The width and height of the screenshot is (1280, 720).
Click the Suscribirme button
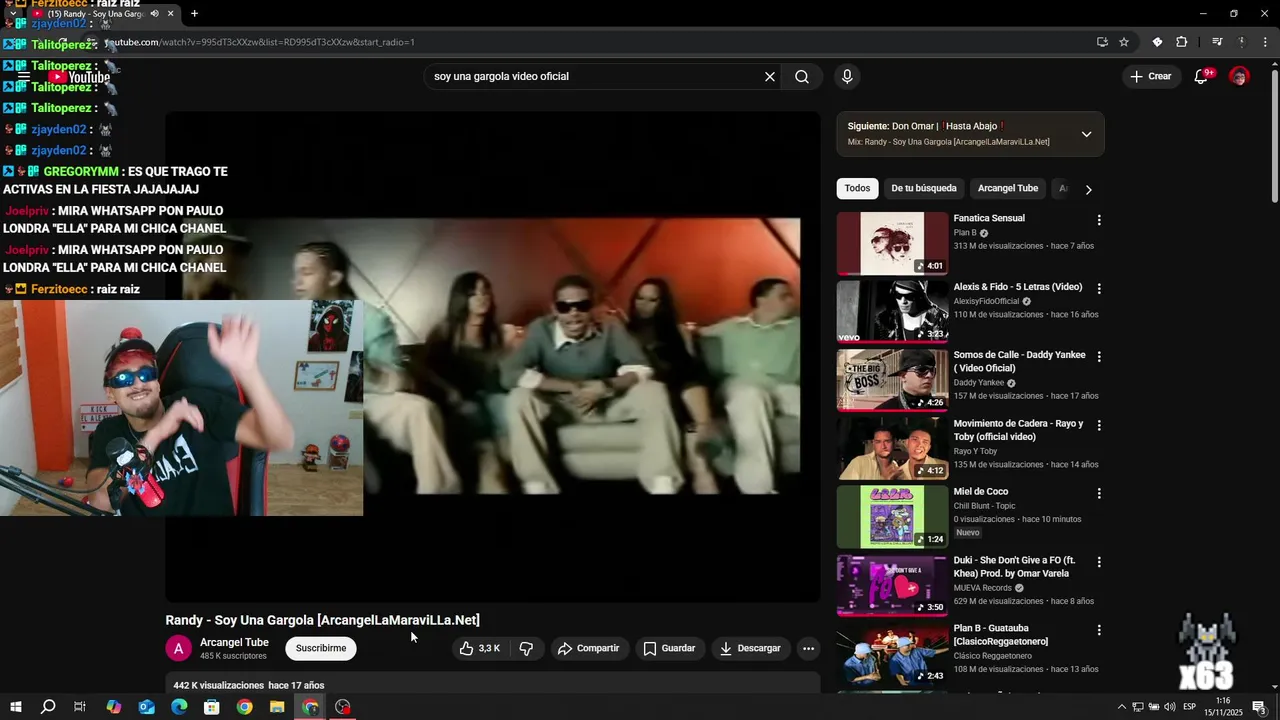[x=321, y=648]
